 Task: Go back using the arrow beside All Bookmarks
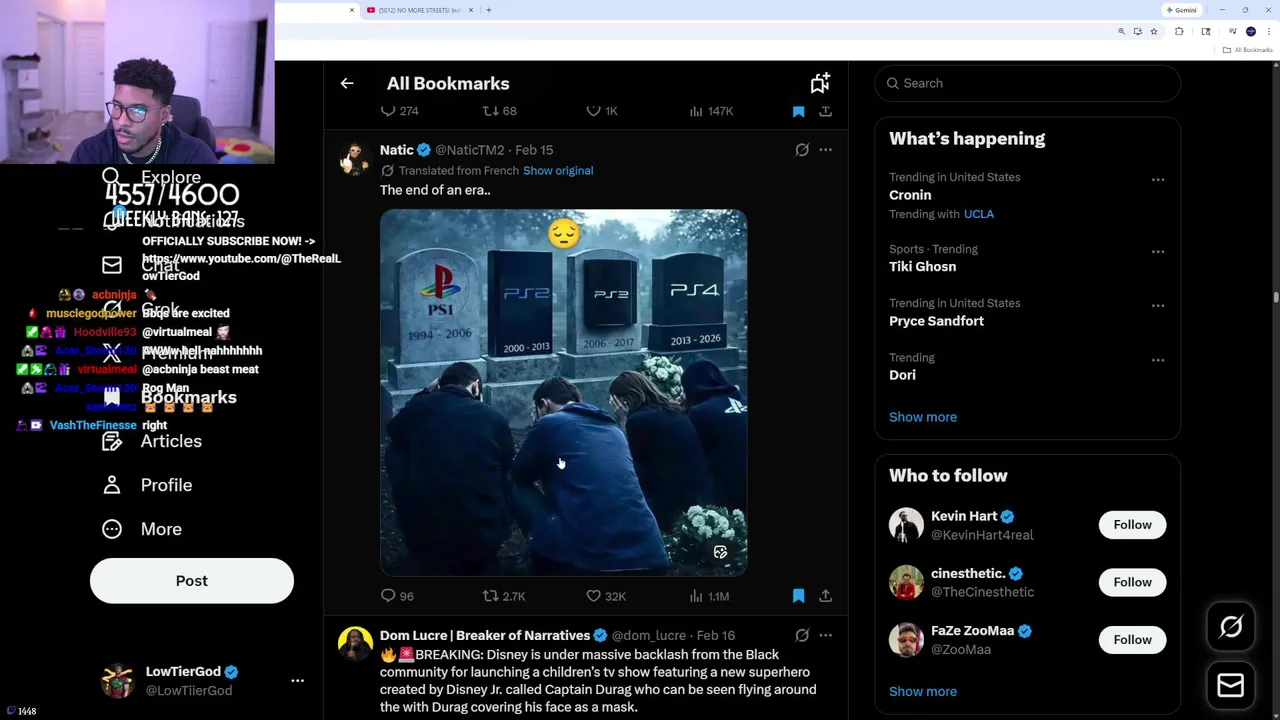(347, 84)
